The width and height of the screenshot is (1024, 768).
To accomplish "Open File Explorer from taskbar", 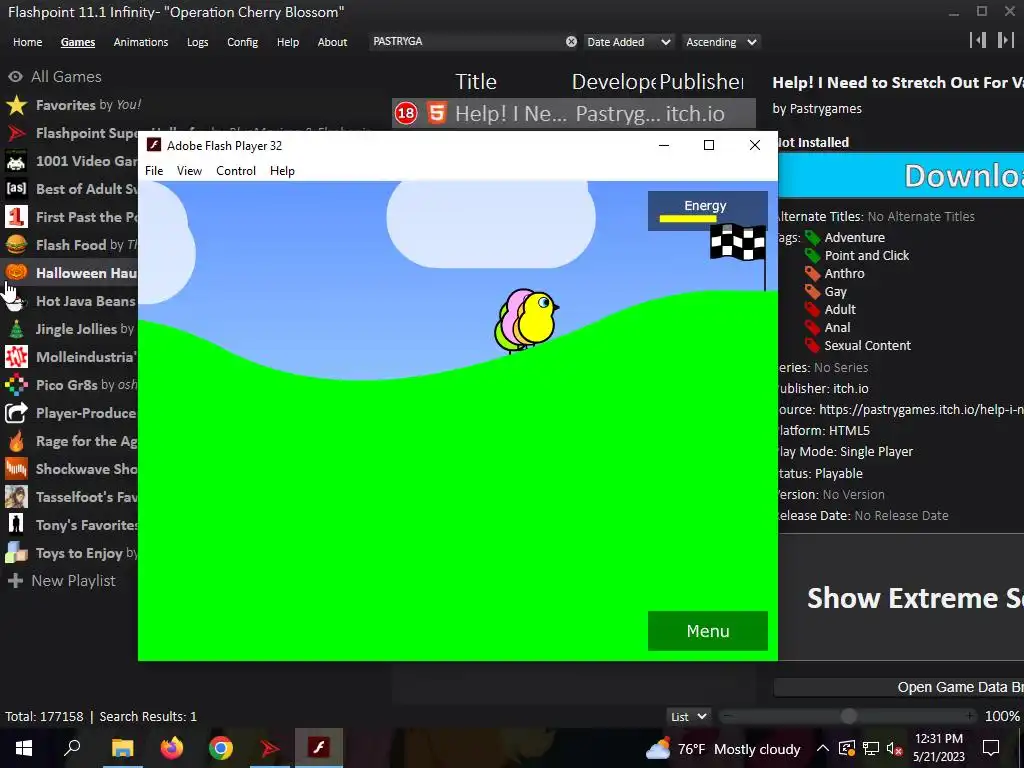I will (x=122, y=748).
